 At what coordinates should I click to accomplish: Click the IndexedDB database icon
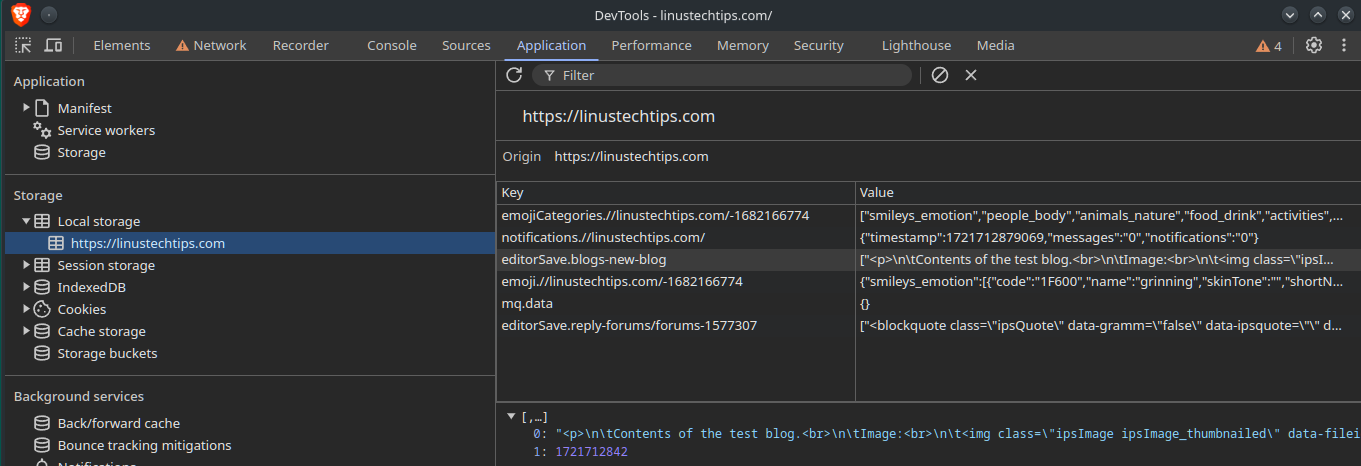(42, 287)
